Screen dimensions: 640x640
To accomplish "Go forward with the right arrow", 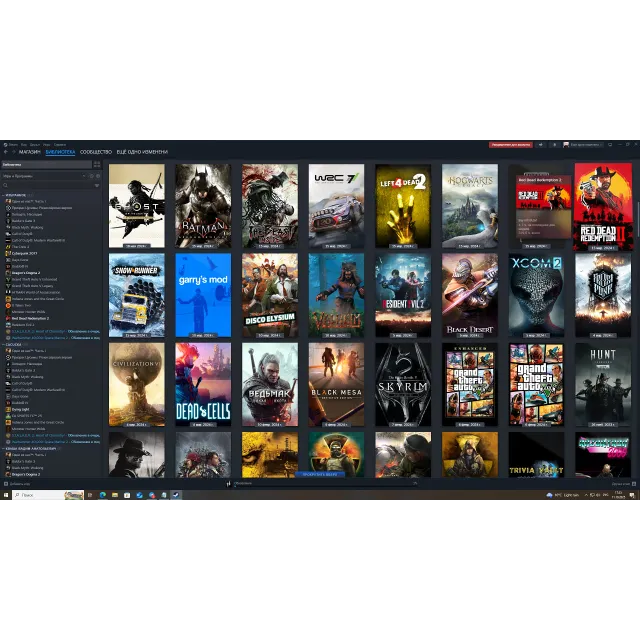I will [13, 152].
